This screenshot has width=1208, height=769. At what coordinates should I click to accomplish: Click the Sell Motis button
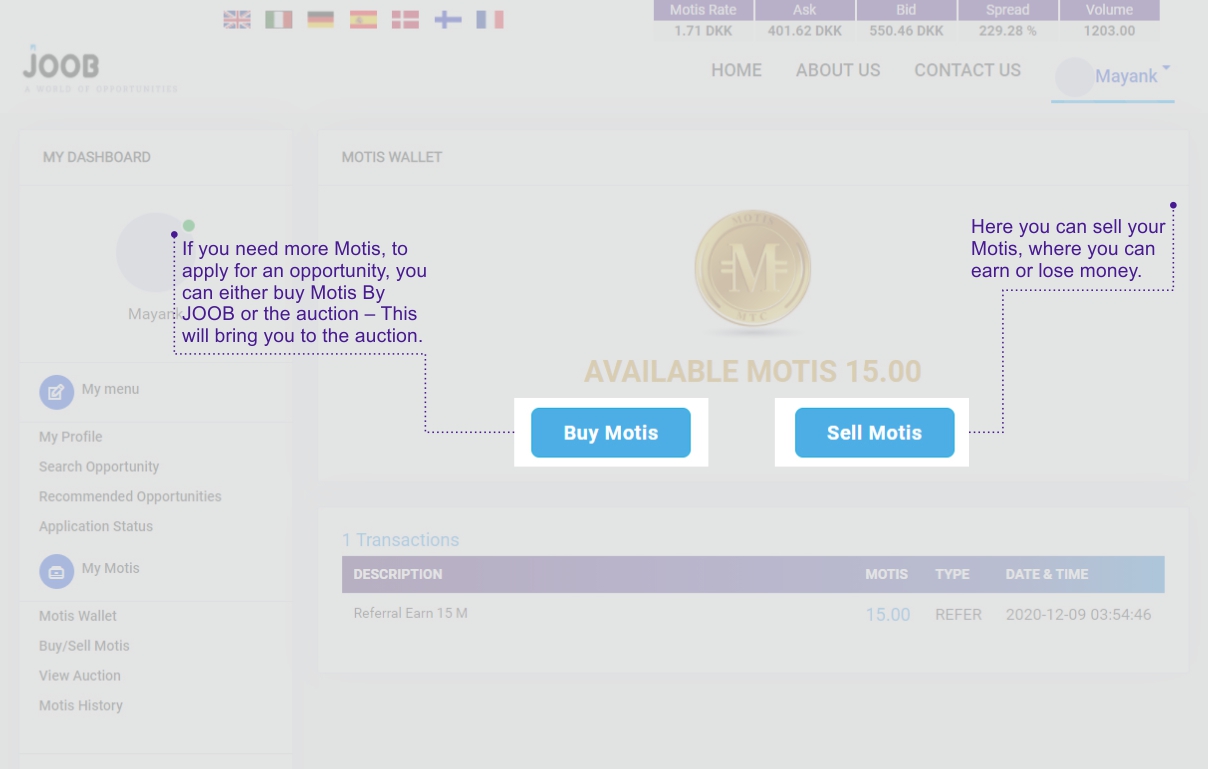(x=875, y=433)
